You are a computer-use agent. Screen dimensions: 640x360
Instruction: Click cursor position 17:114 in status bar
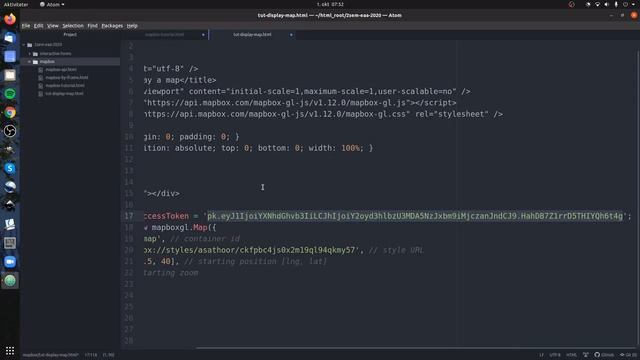tap(91, 355)
